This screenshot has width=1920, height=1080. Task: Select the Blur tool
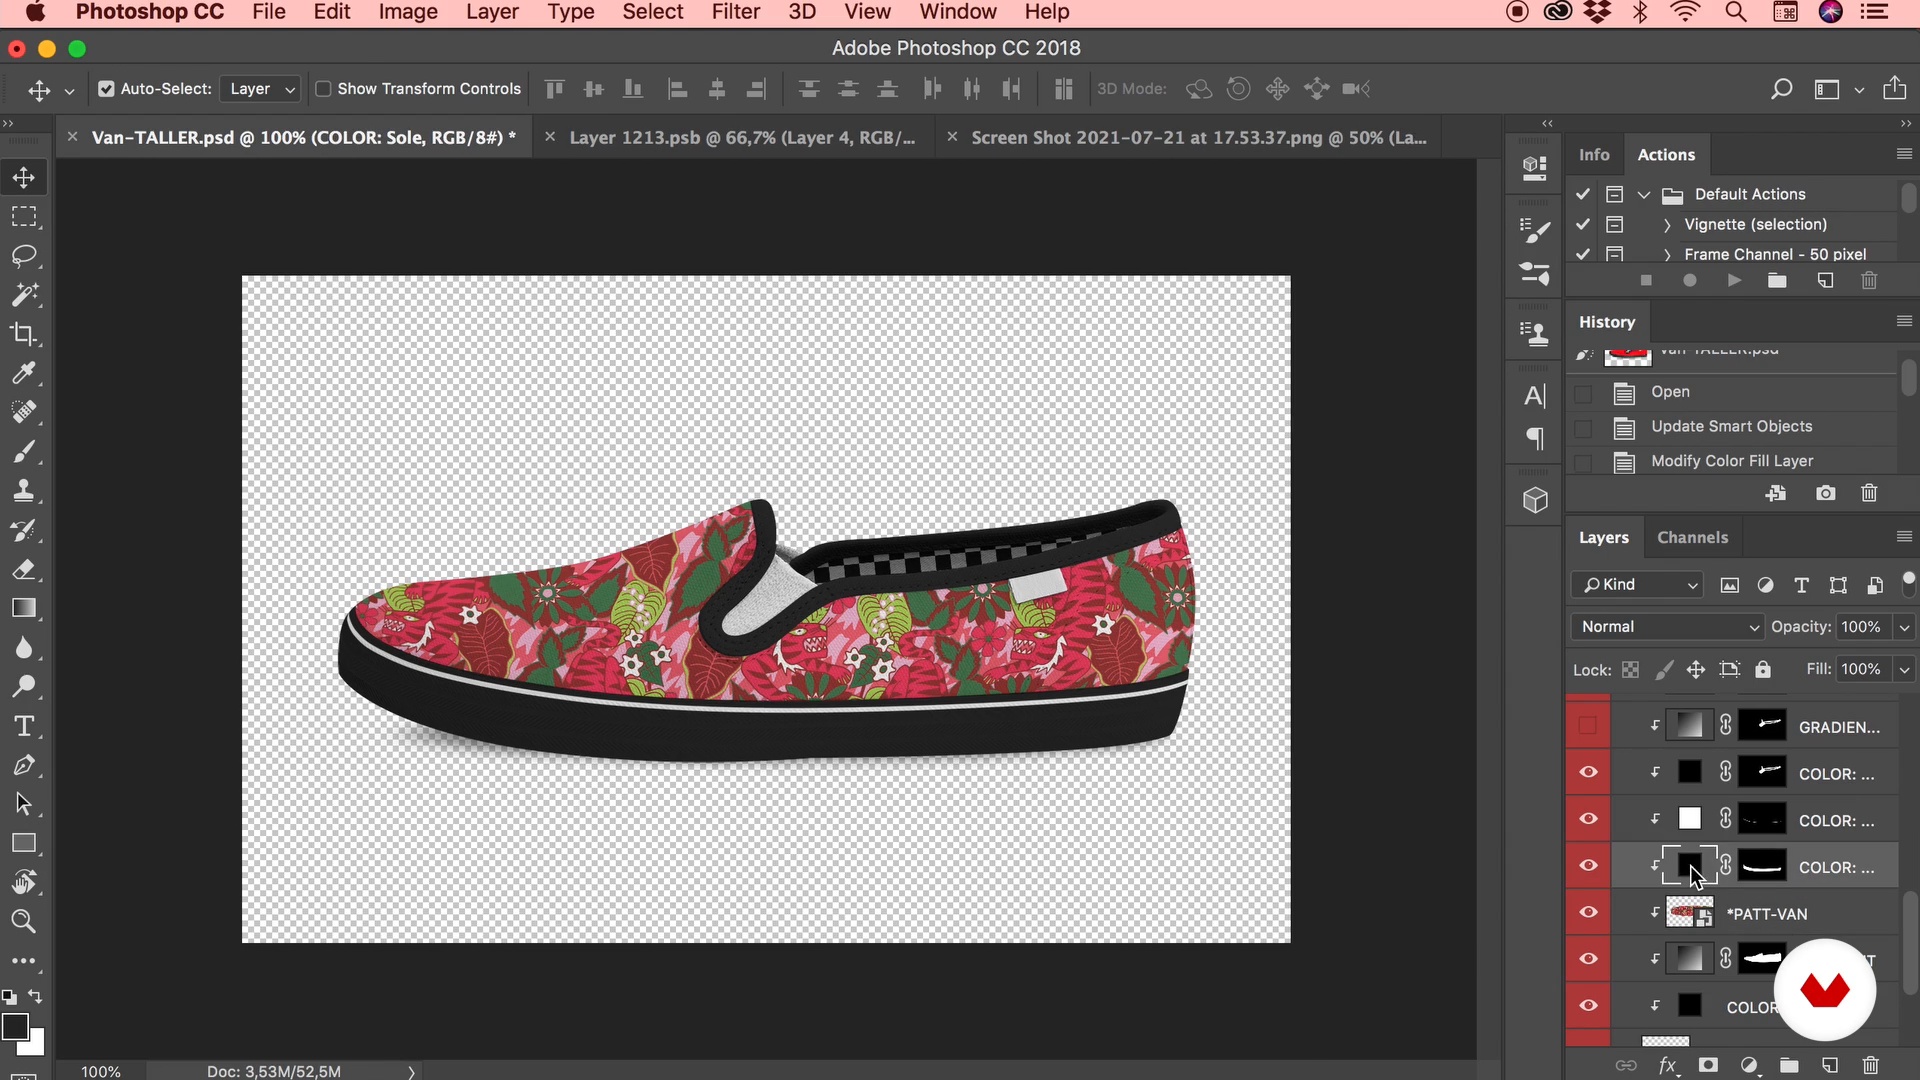tap(24, 648)
